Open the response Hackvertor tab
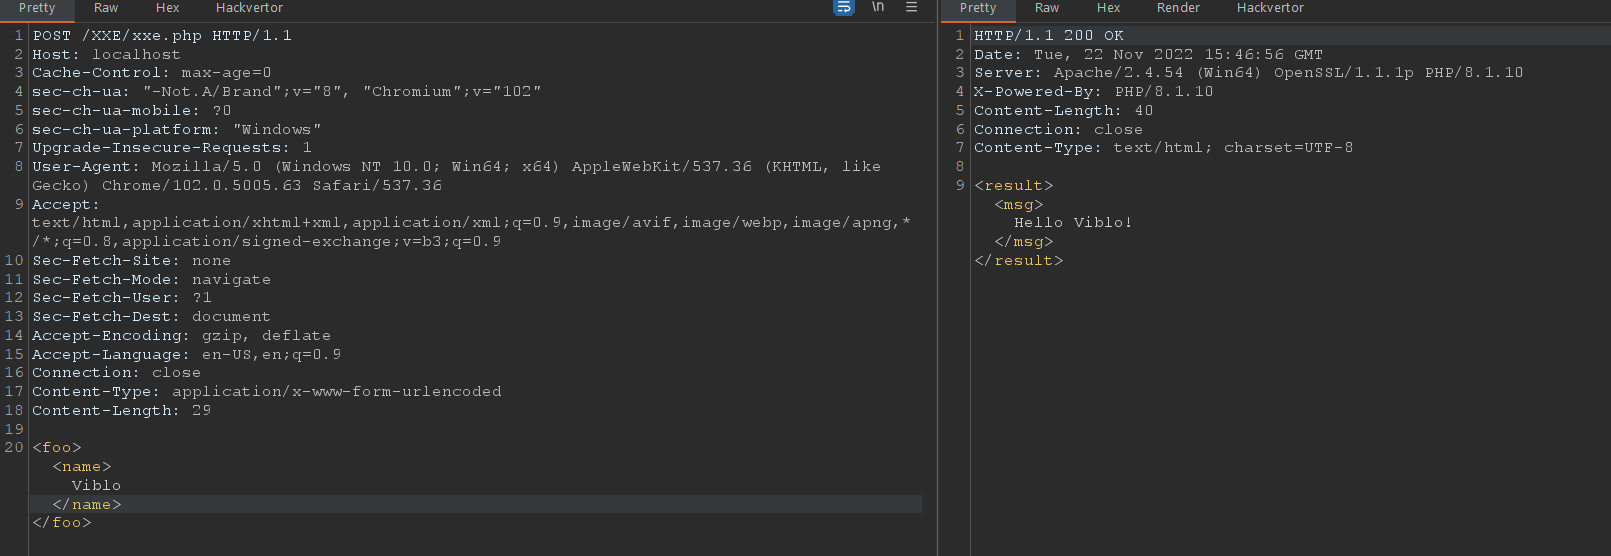The image size is (1611, 556). point(1270,8)
